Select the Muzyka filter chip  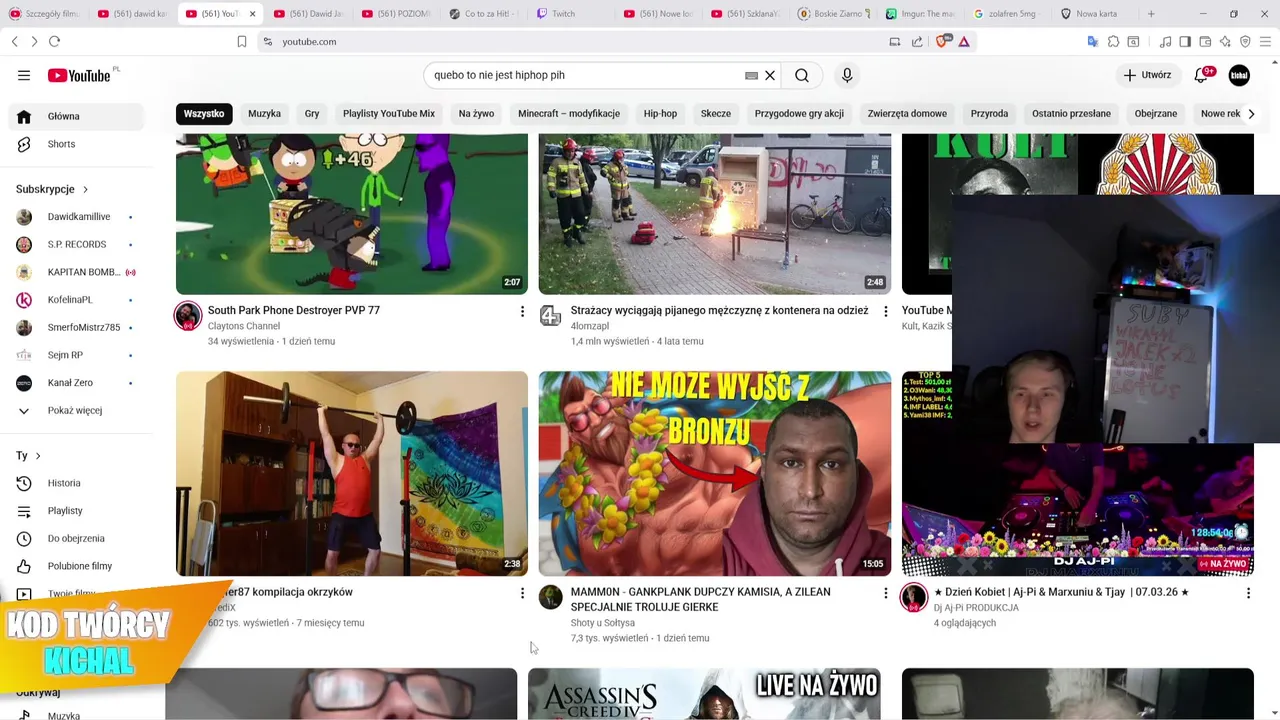point(264,114)
